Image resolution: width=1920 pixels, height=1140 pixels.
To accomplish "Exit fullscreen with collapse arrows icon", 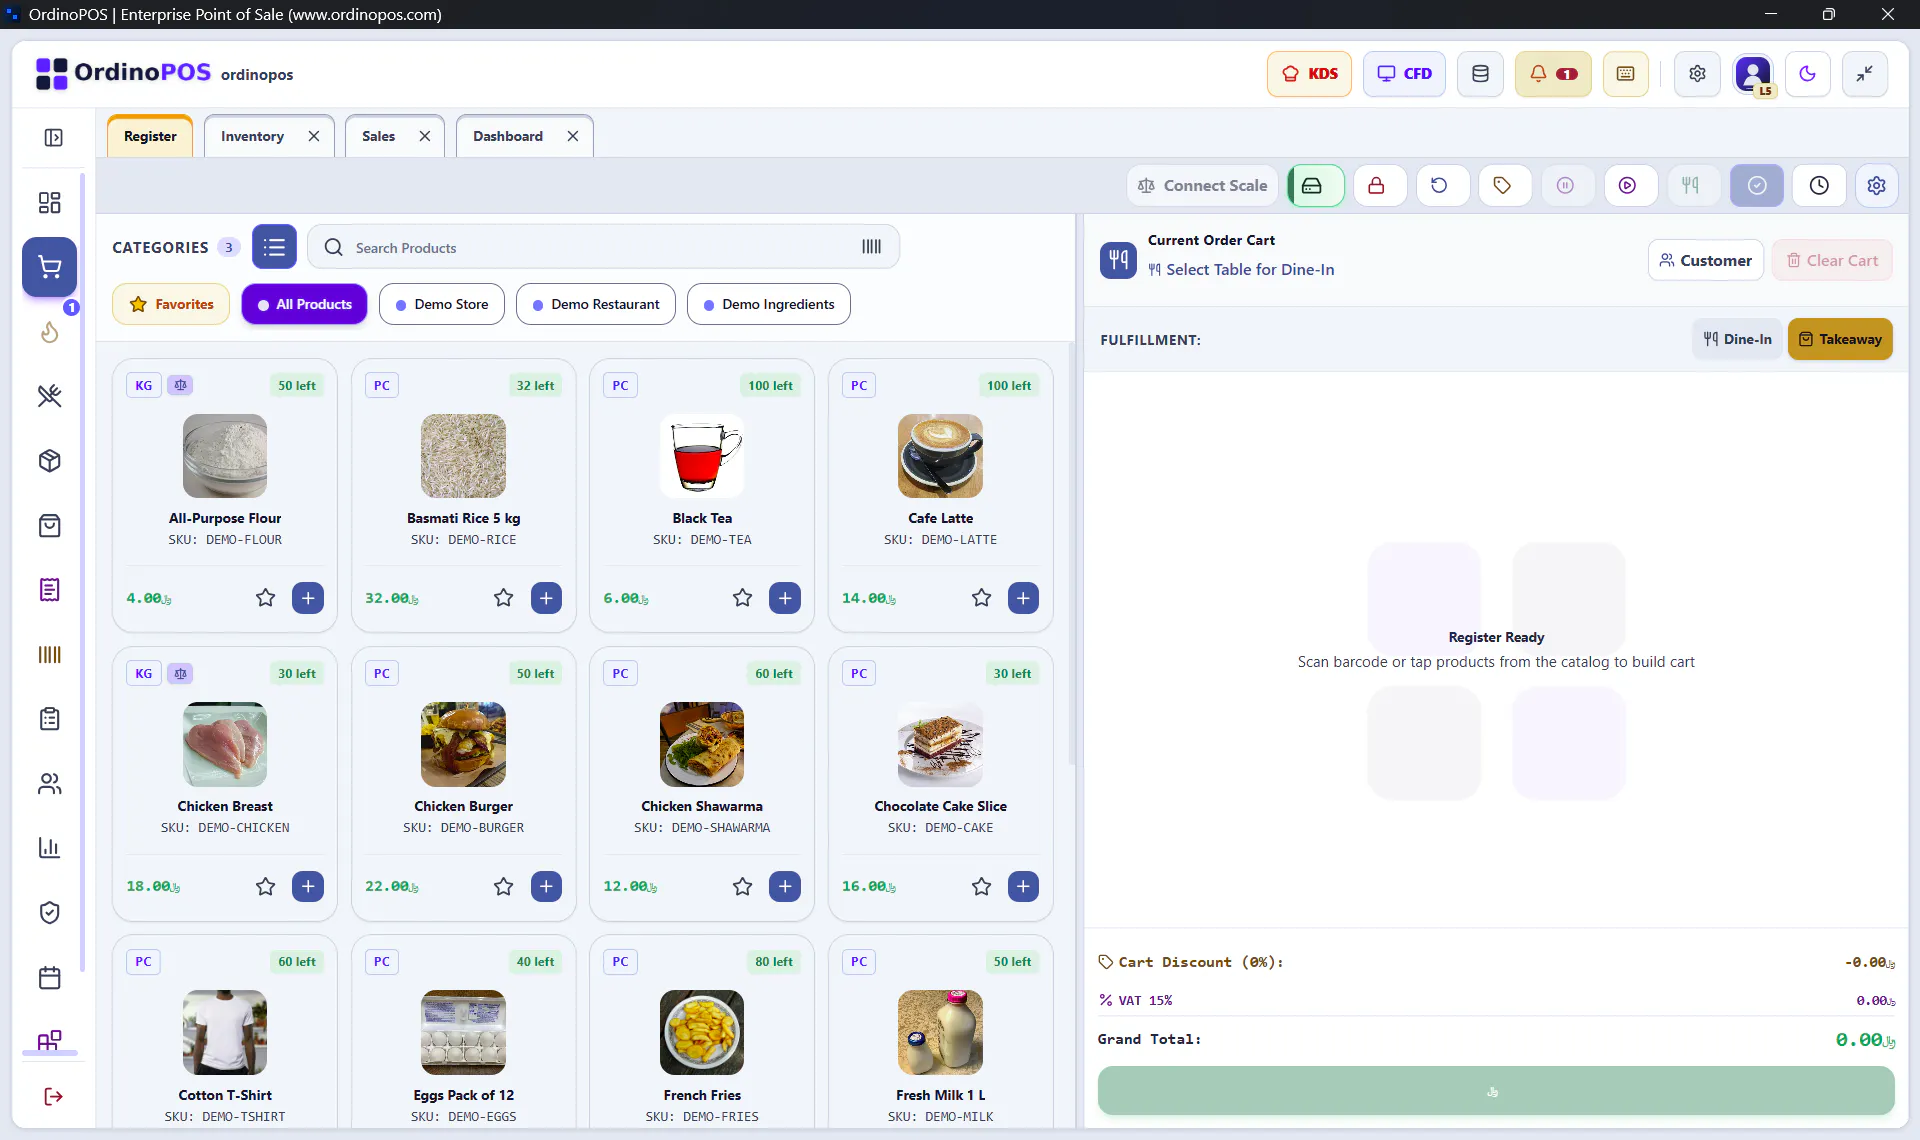I will 1865,74.
